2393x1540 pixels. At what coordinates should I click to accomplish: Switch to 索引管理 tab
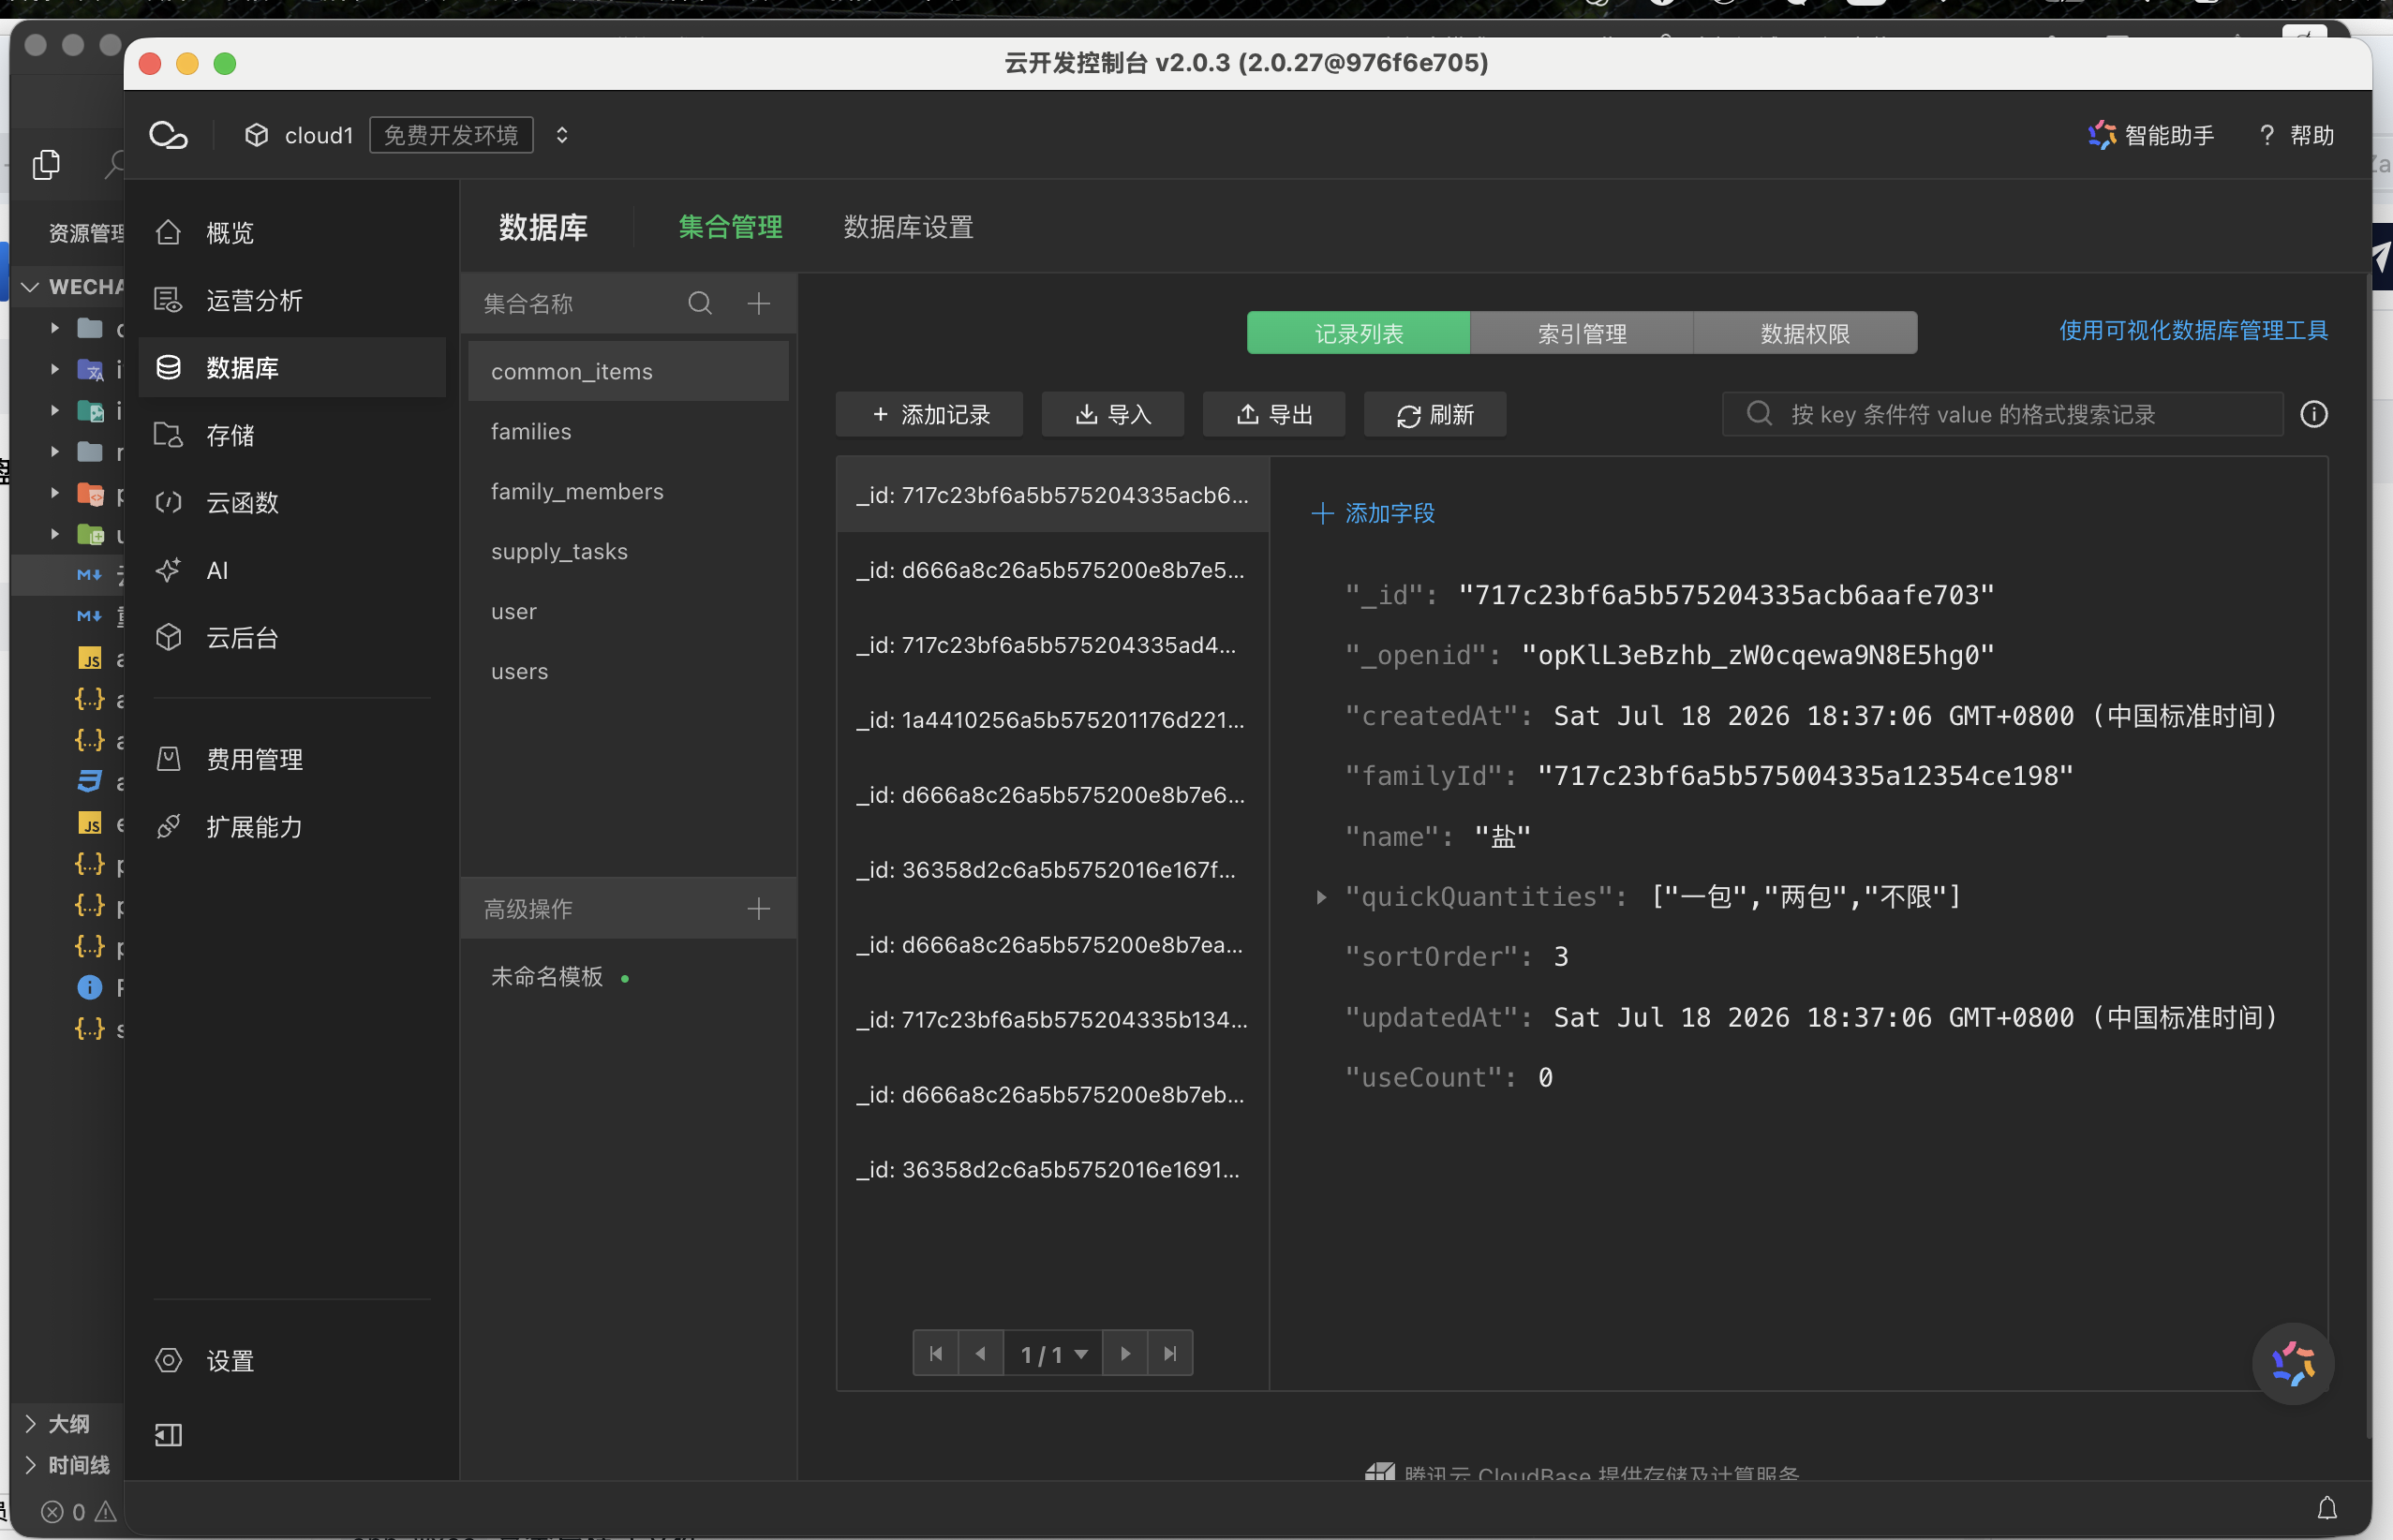click(1581, 333)
